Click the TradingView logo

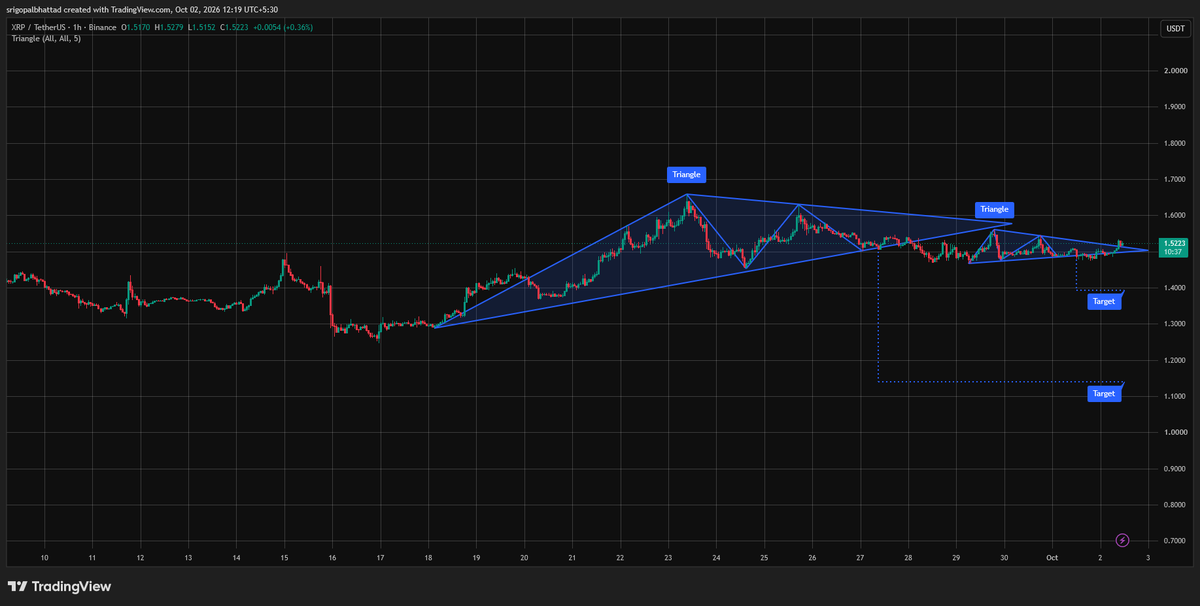(x=59, y=587)
